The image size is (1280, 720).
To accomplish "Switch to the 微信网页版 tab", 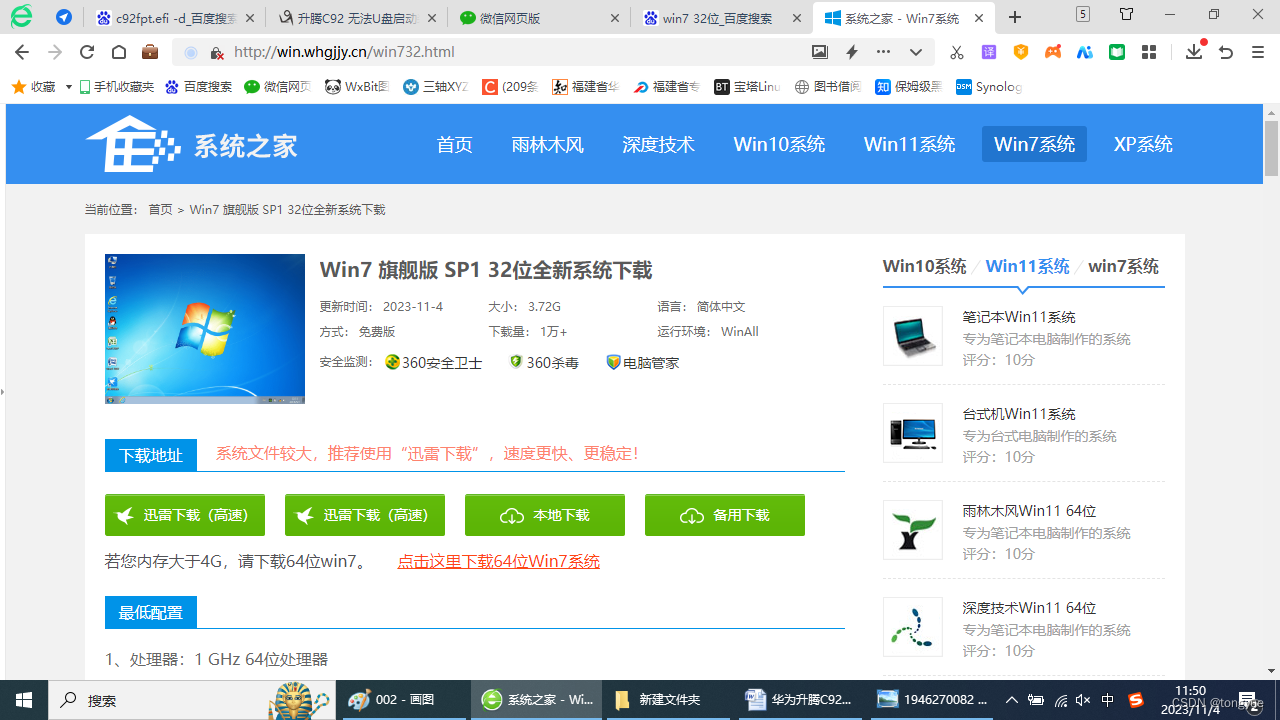I will pos(539,18).
